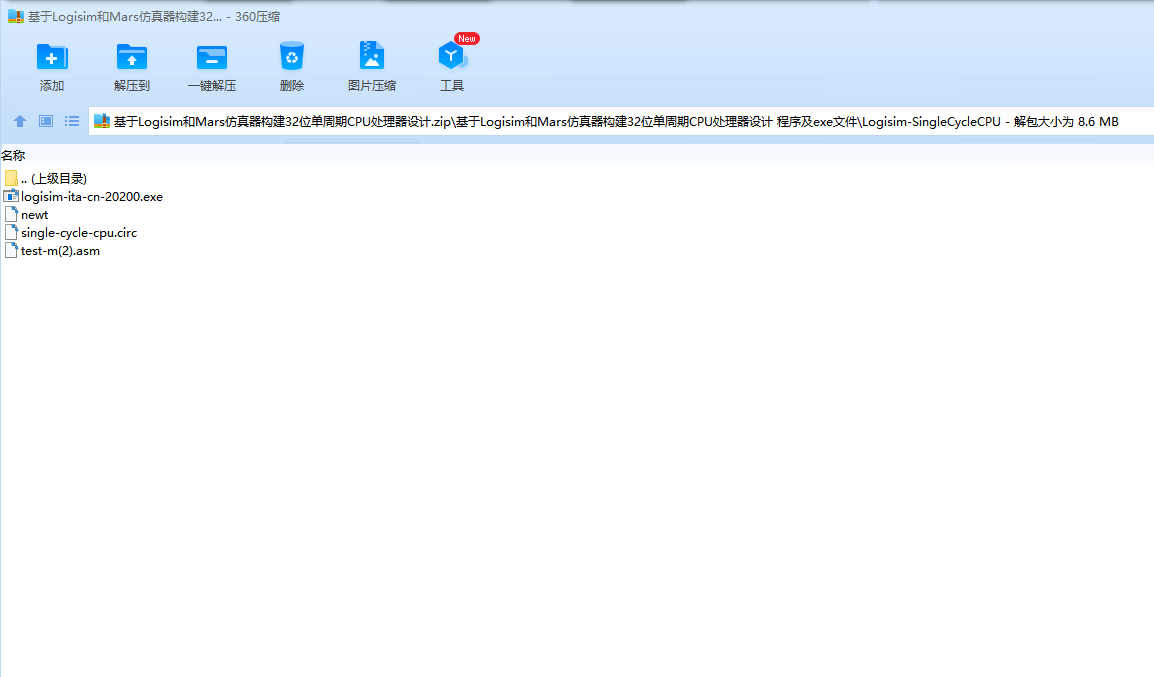Click the 删除 (Delete) trash icon
This screenshot has width=1154, height=677.
pyautogui.click(x=291, y=56)
